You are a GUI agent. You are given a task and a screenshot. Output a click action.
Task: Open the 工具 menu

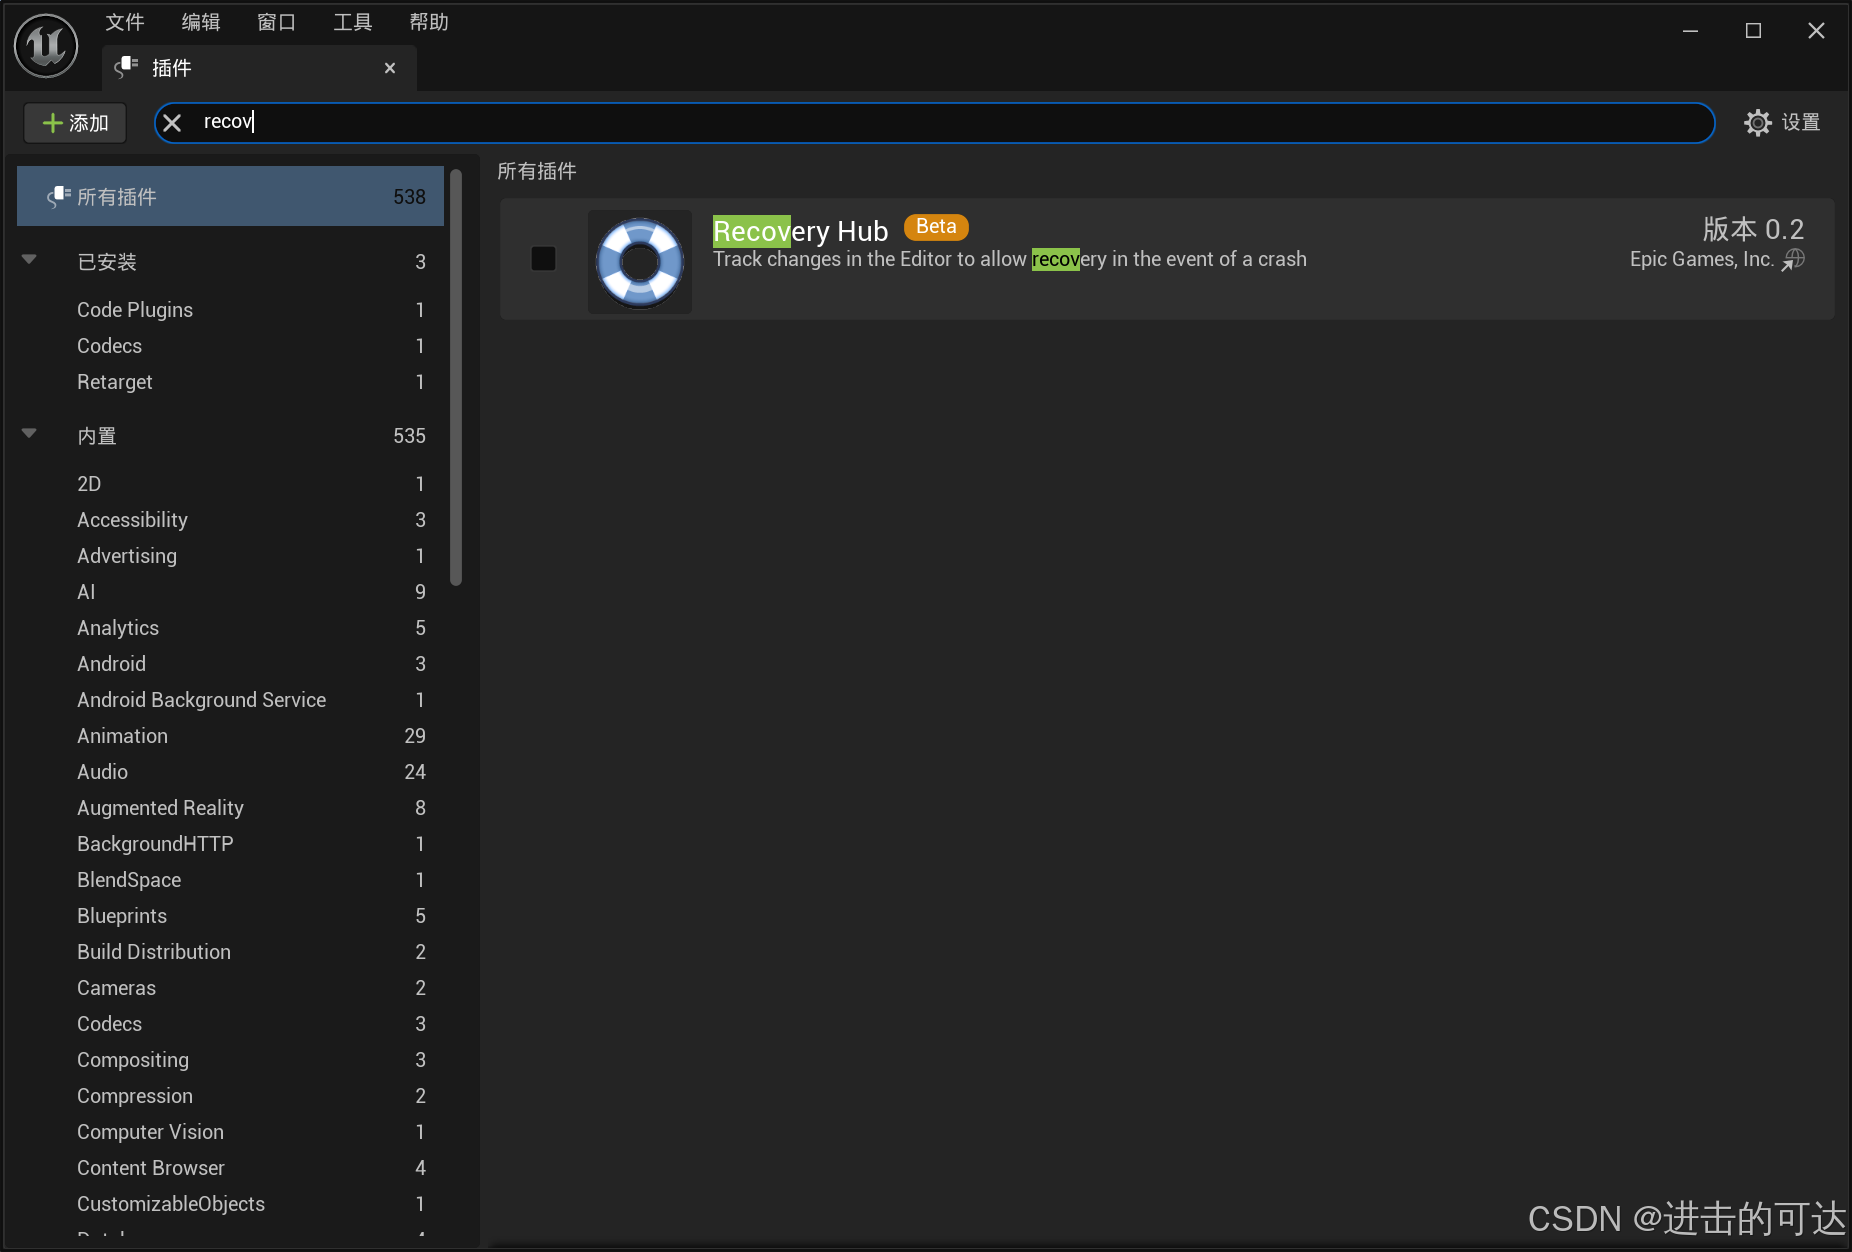coord(353,22)
